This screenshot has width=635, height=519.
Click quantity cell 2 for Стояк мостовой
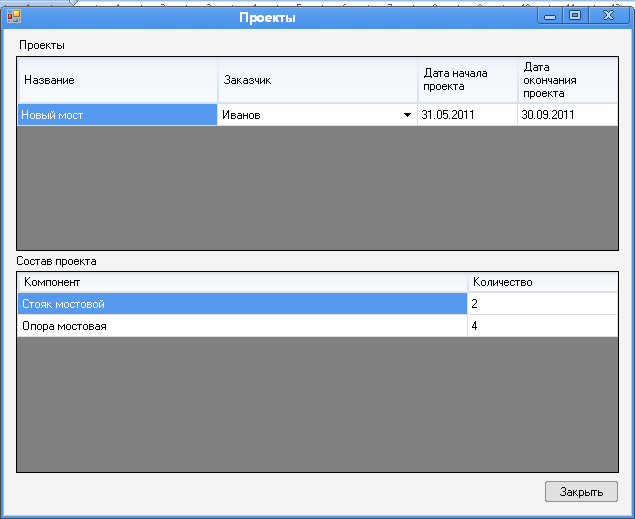pyautogui.click(x=543, y=304)
